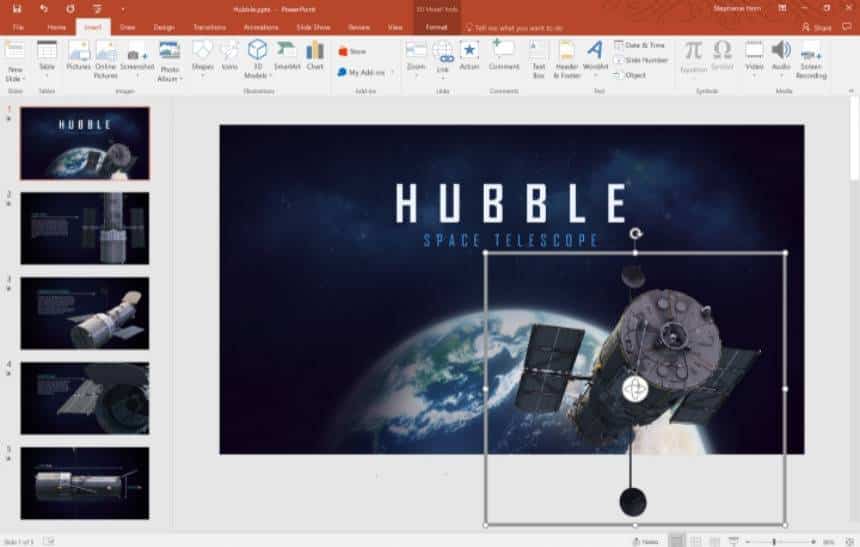The height and width of the screenshot is (547, 860).
Task: Select the Review tab
Action: (x=359, y=27)
